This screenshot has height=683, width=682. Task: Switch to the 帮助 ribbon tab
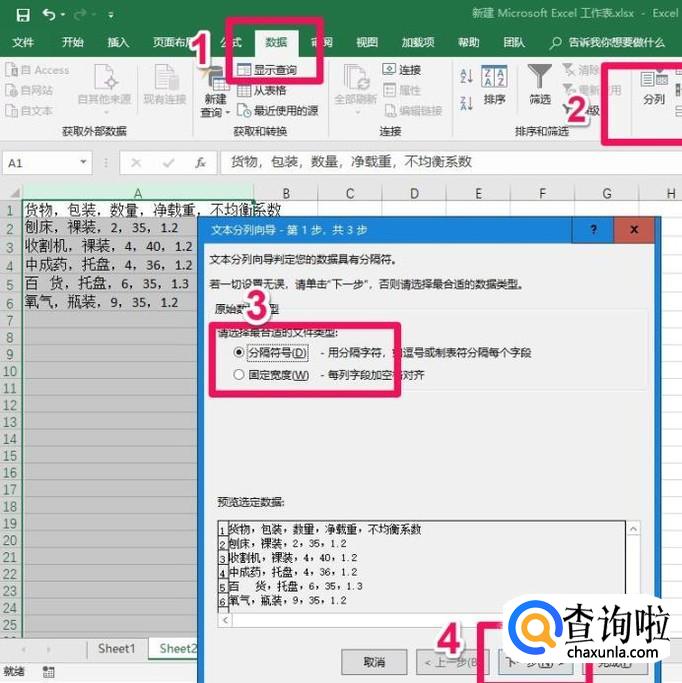pyautogui.click(x=469, y=42)
